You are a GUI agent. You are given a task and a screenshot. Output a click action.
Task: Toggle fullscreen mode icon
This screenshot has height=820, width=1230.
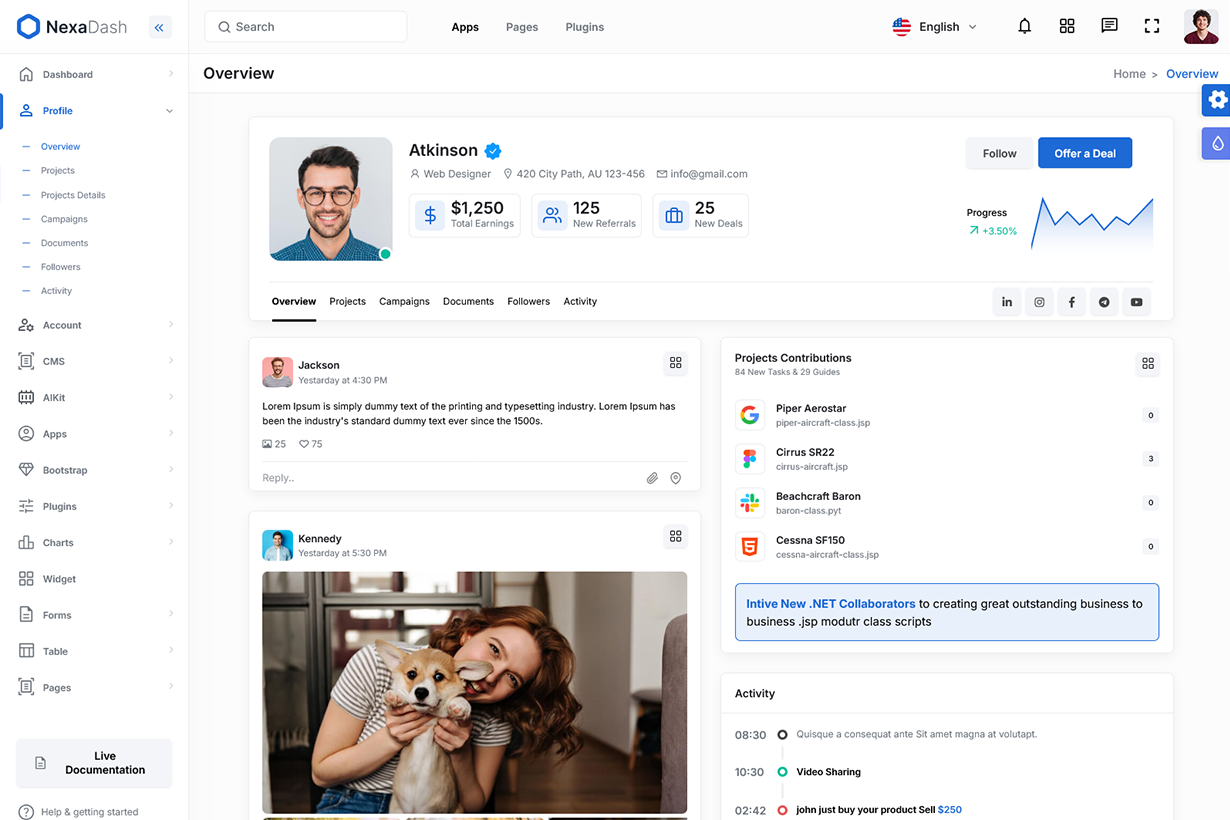point(1152,27)
